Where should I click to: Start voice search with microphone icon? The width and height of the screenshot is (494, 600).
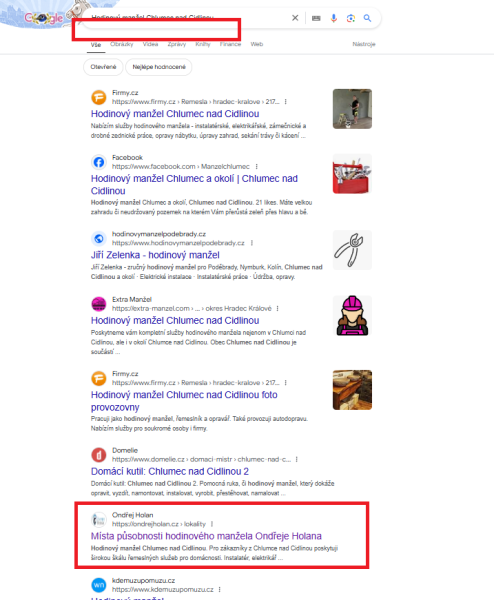coord(334,18)
